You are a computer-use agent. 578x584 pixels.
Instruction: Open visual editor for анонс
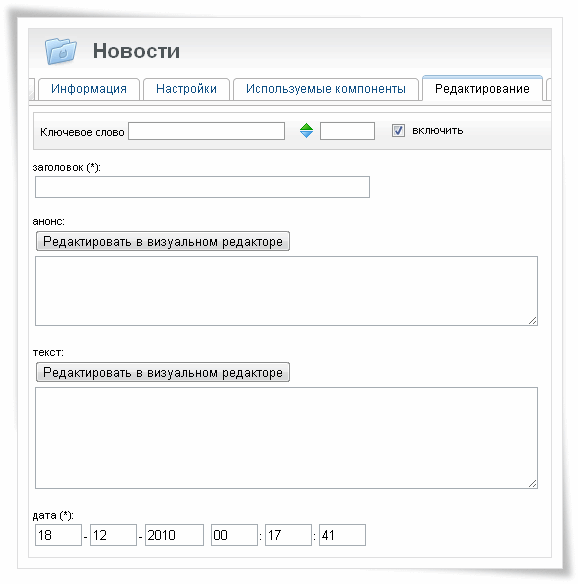163,241
